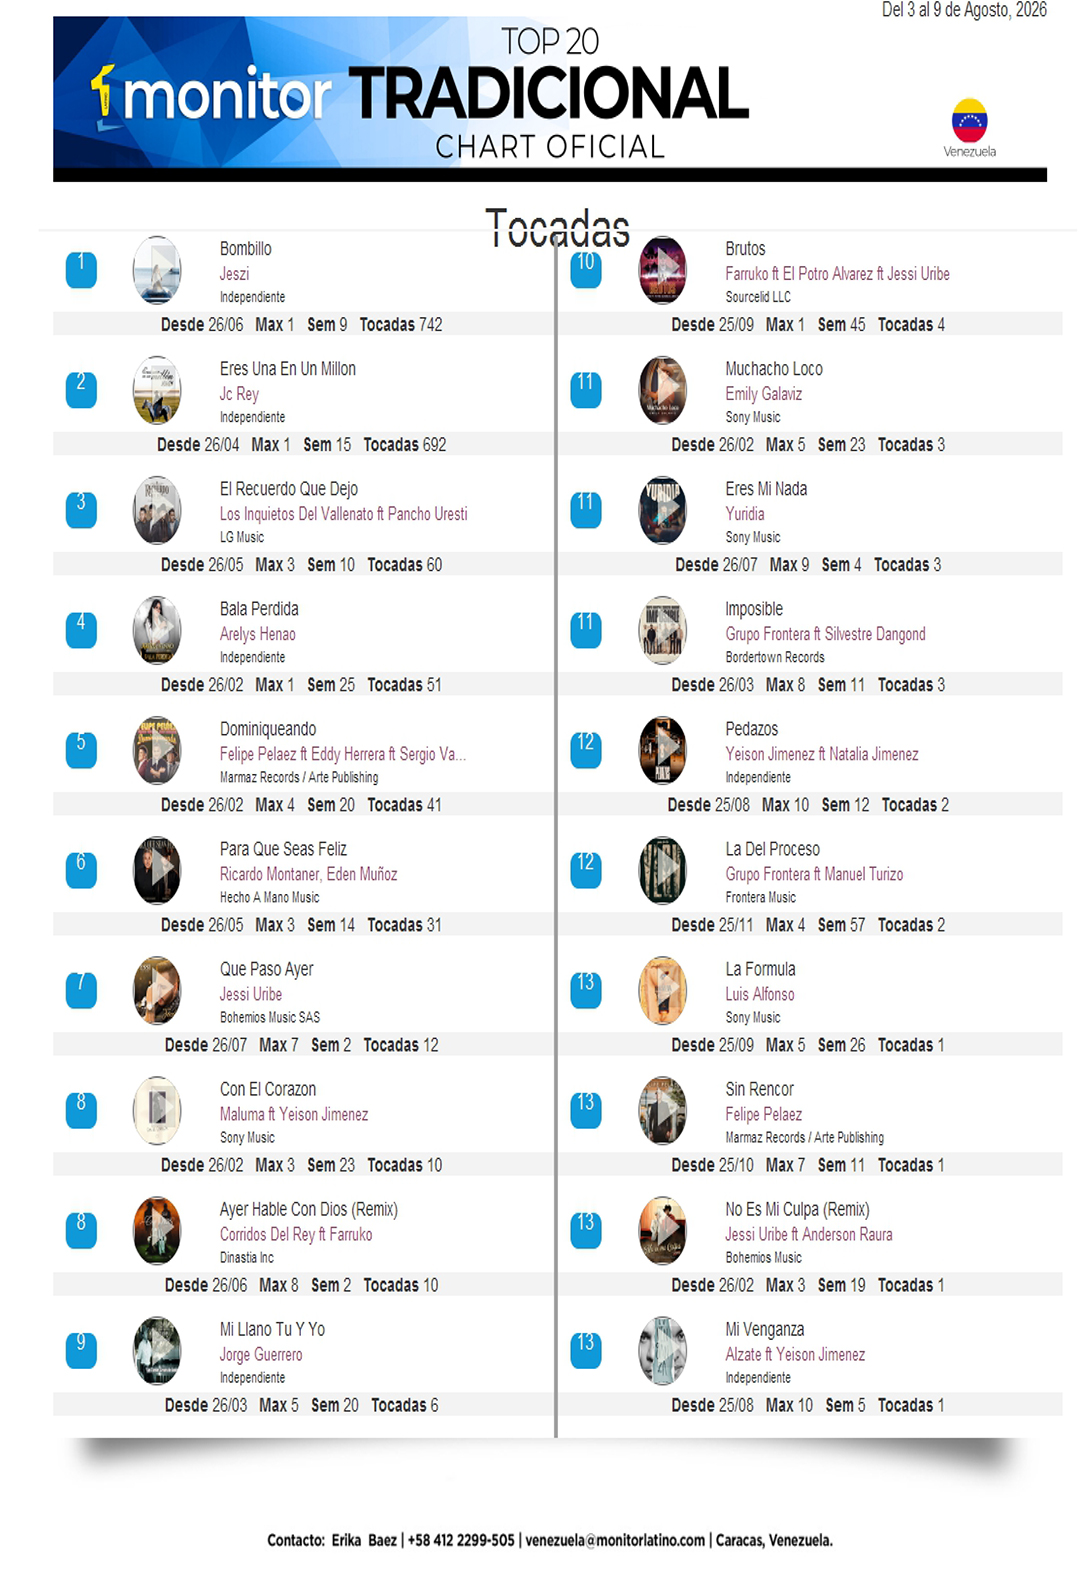The image size is (1080, 1576).
Task: Click the Venezuela flag icon
Action: [969, 121]
